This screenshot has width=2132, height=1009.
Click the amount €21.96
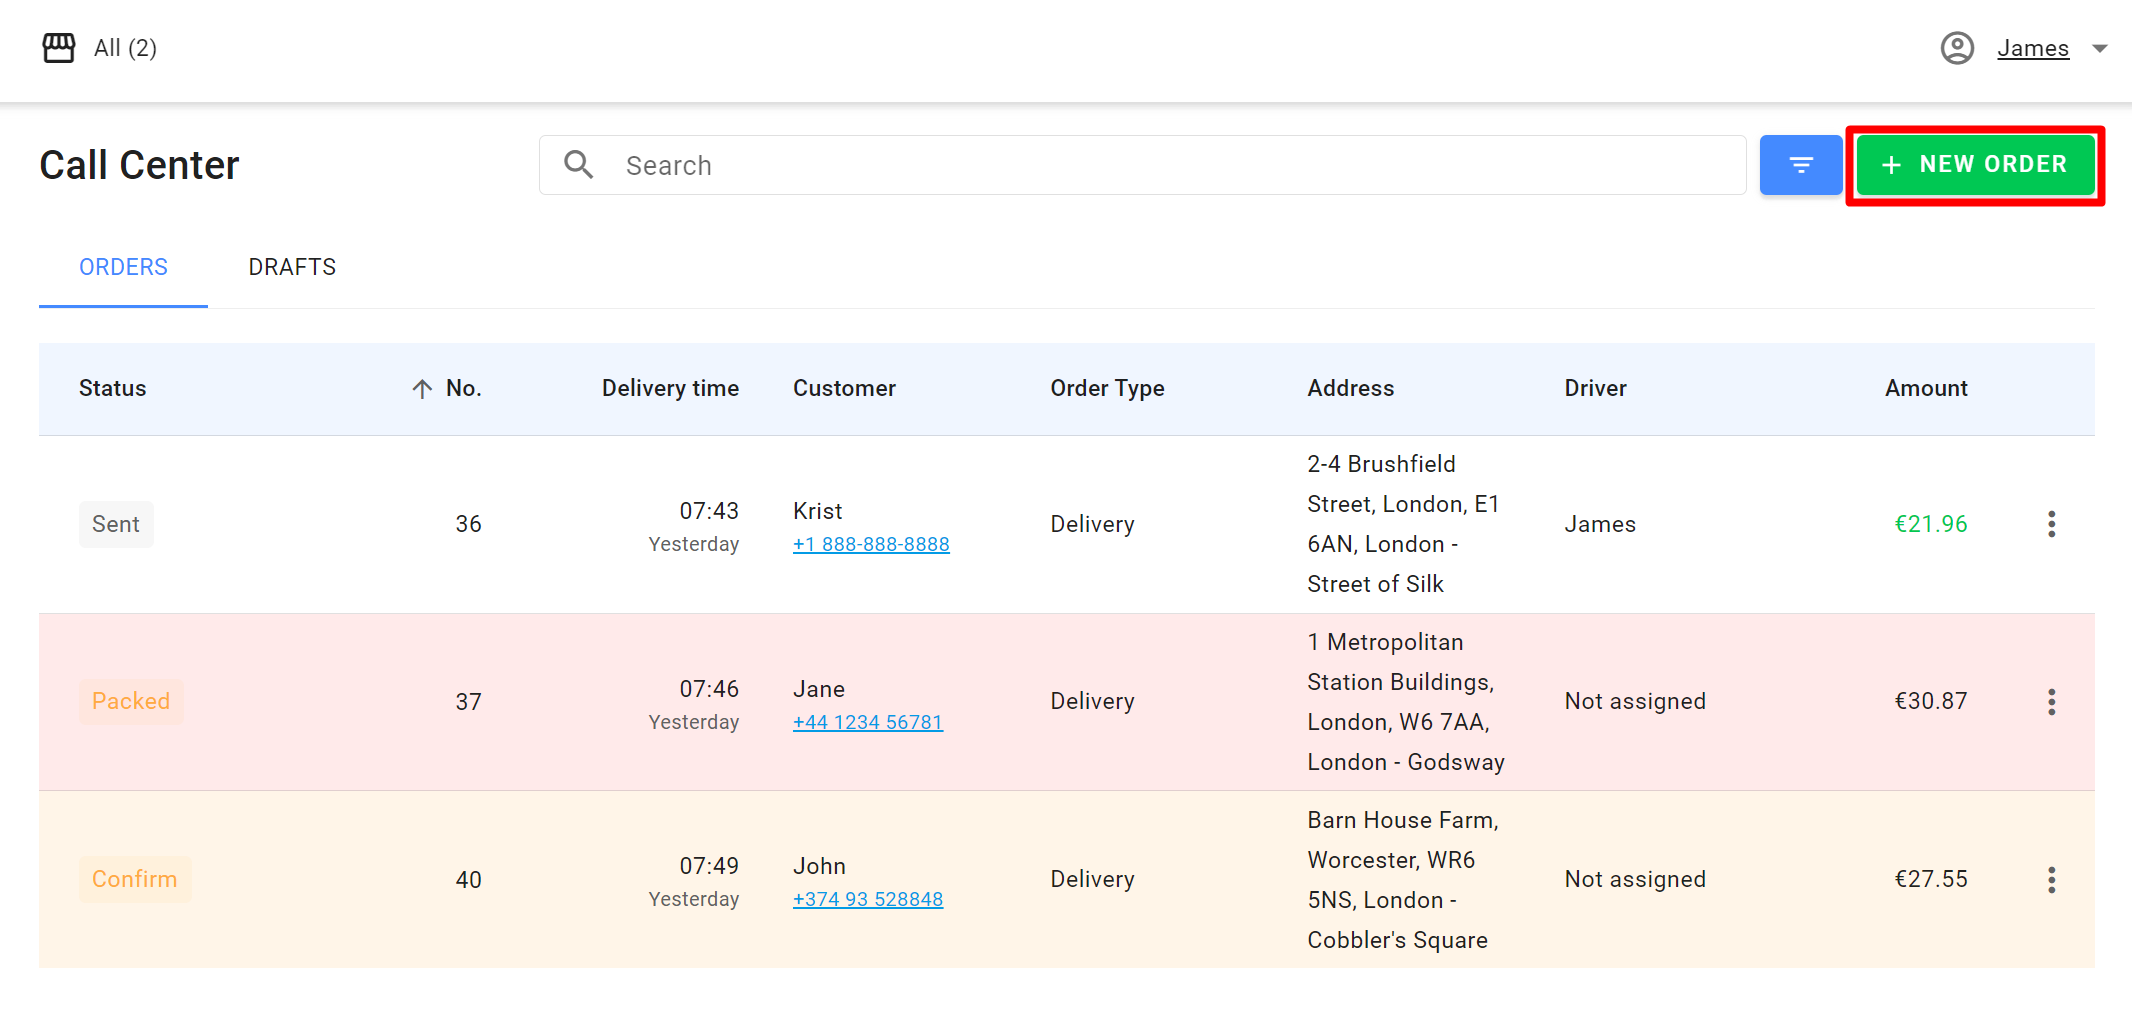point(1930,524)
